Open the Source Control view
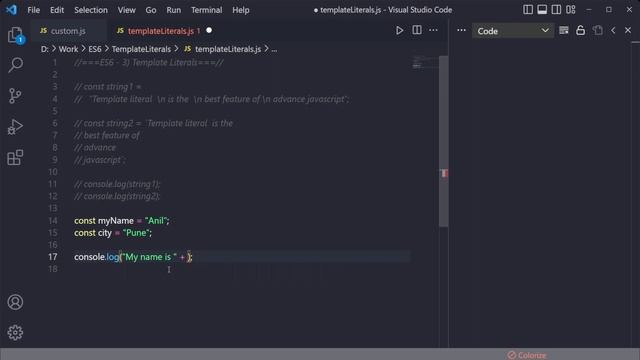Viewport: 640px width, 360px height. click(16, 96)
